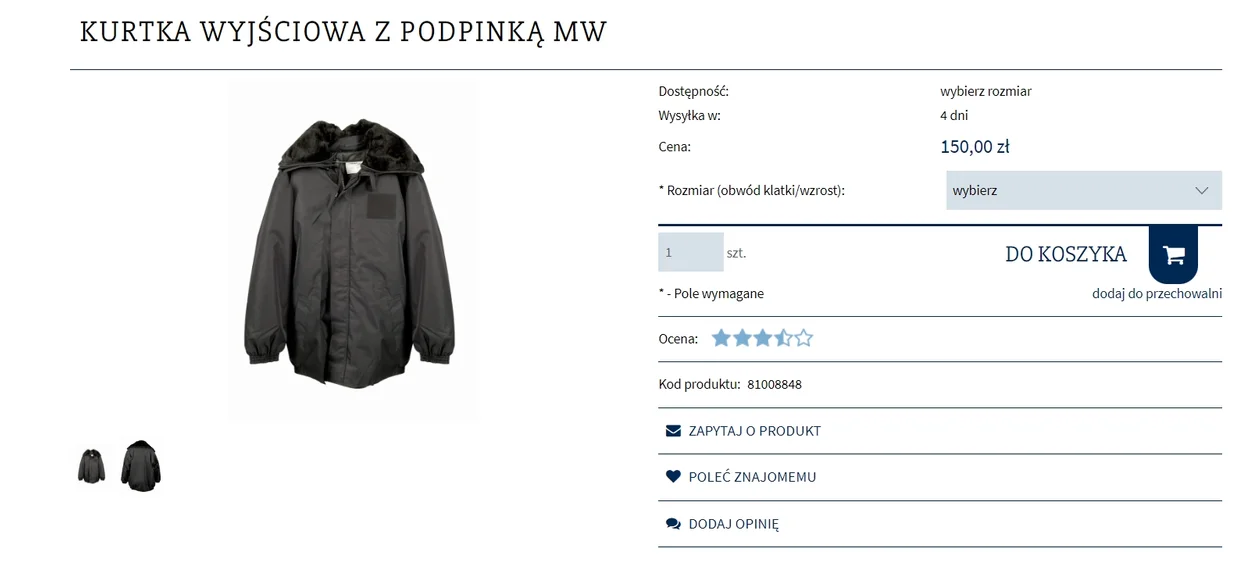This screenshot has width=1260, height=564.
Task: Select the fourth rating star
Action: coord(783,338)
